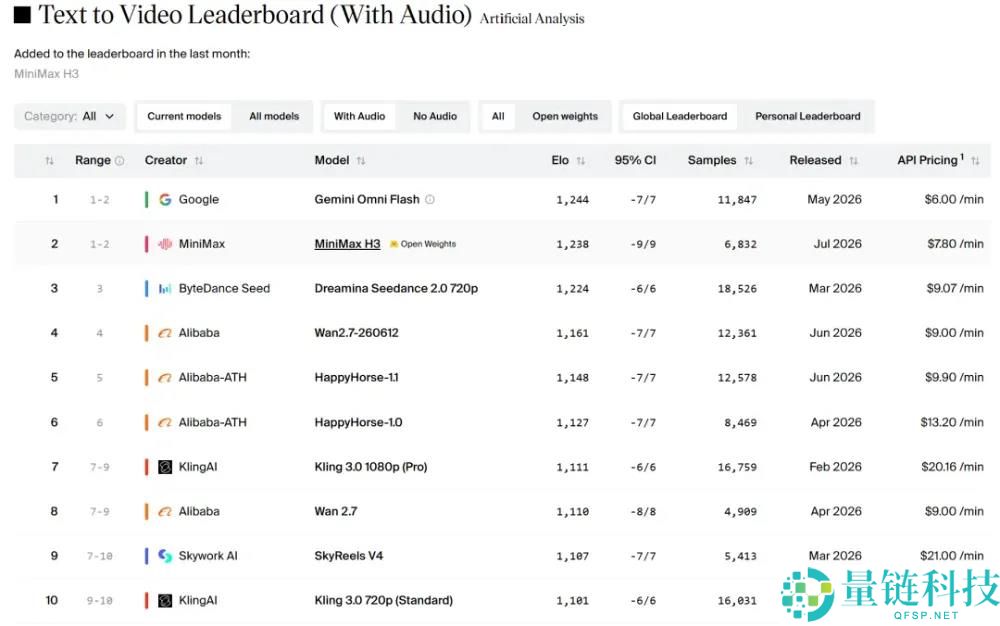Click the $13.20 /min price

pyautogui.click(x=952, y=422)
